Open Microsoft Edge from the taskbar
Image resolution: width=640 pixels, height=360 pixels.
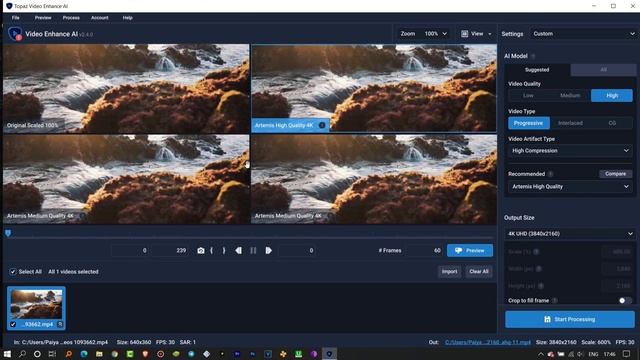(84, 354)
